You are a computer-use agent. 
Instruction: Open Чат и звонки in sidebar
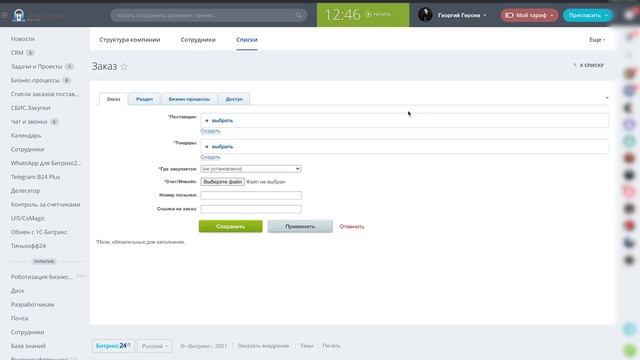point(29,122)
